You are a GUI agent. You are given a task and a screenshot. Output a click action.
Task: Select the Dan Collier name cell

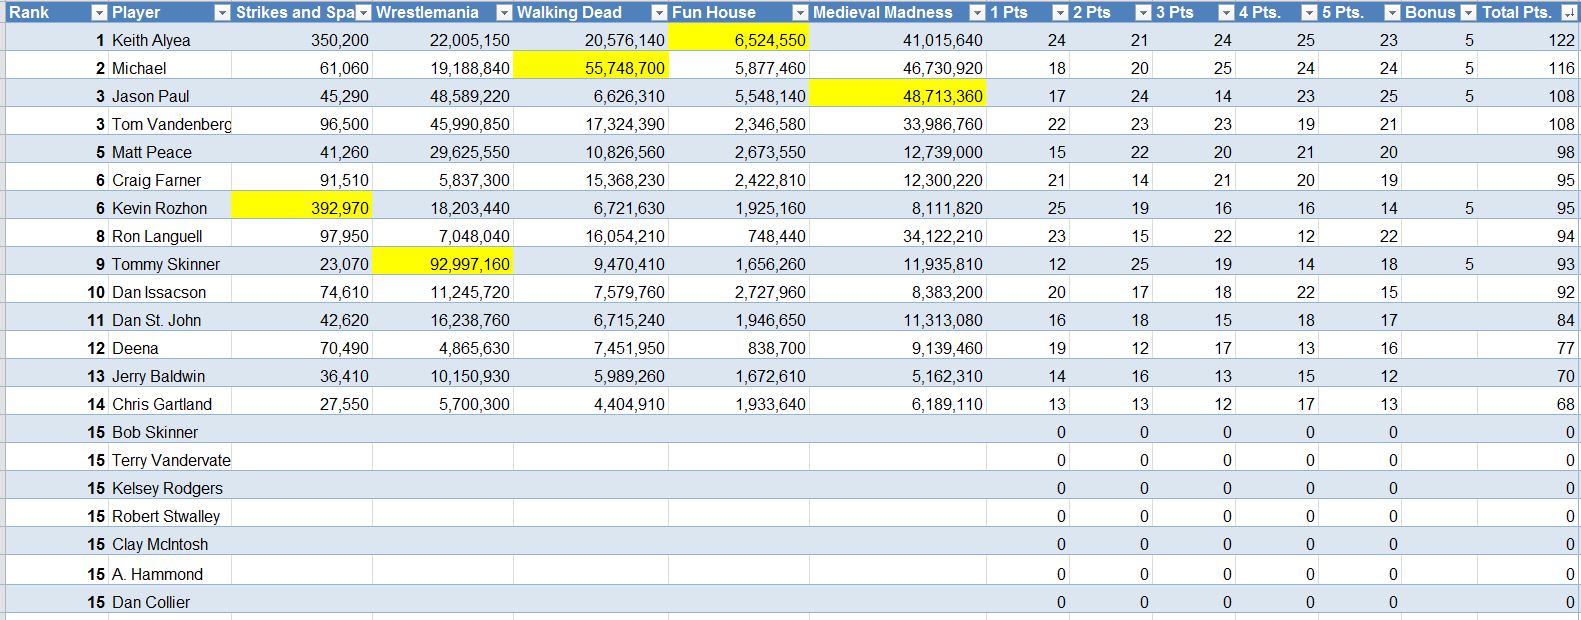coord(151,602)
